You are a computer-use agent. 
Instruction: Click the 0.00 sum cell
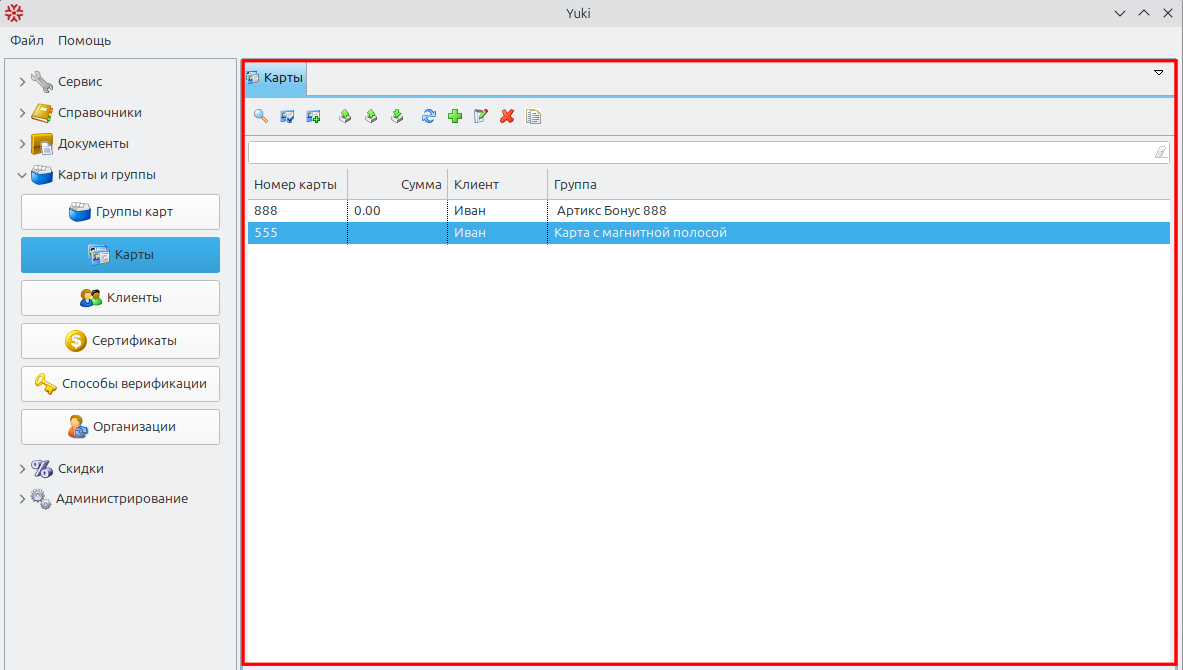[x=398, y=211]
